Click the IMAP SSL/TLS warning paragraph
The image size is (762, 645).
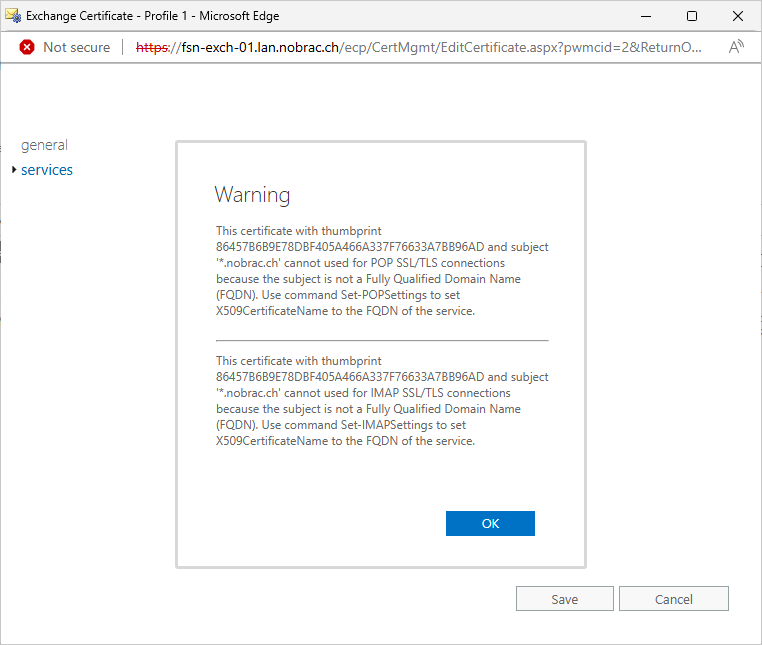click(382, 401)
